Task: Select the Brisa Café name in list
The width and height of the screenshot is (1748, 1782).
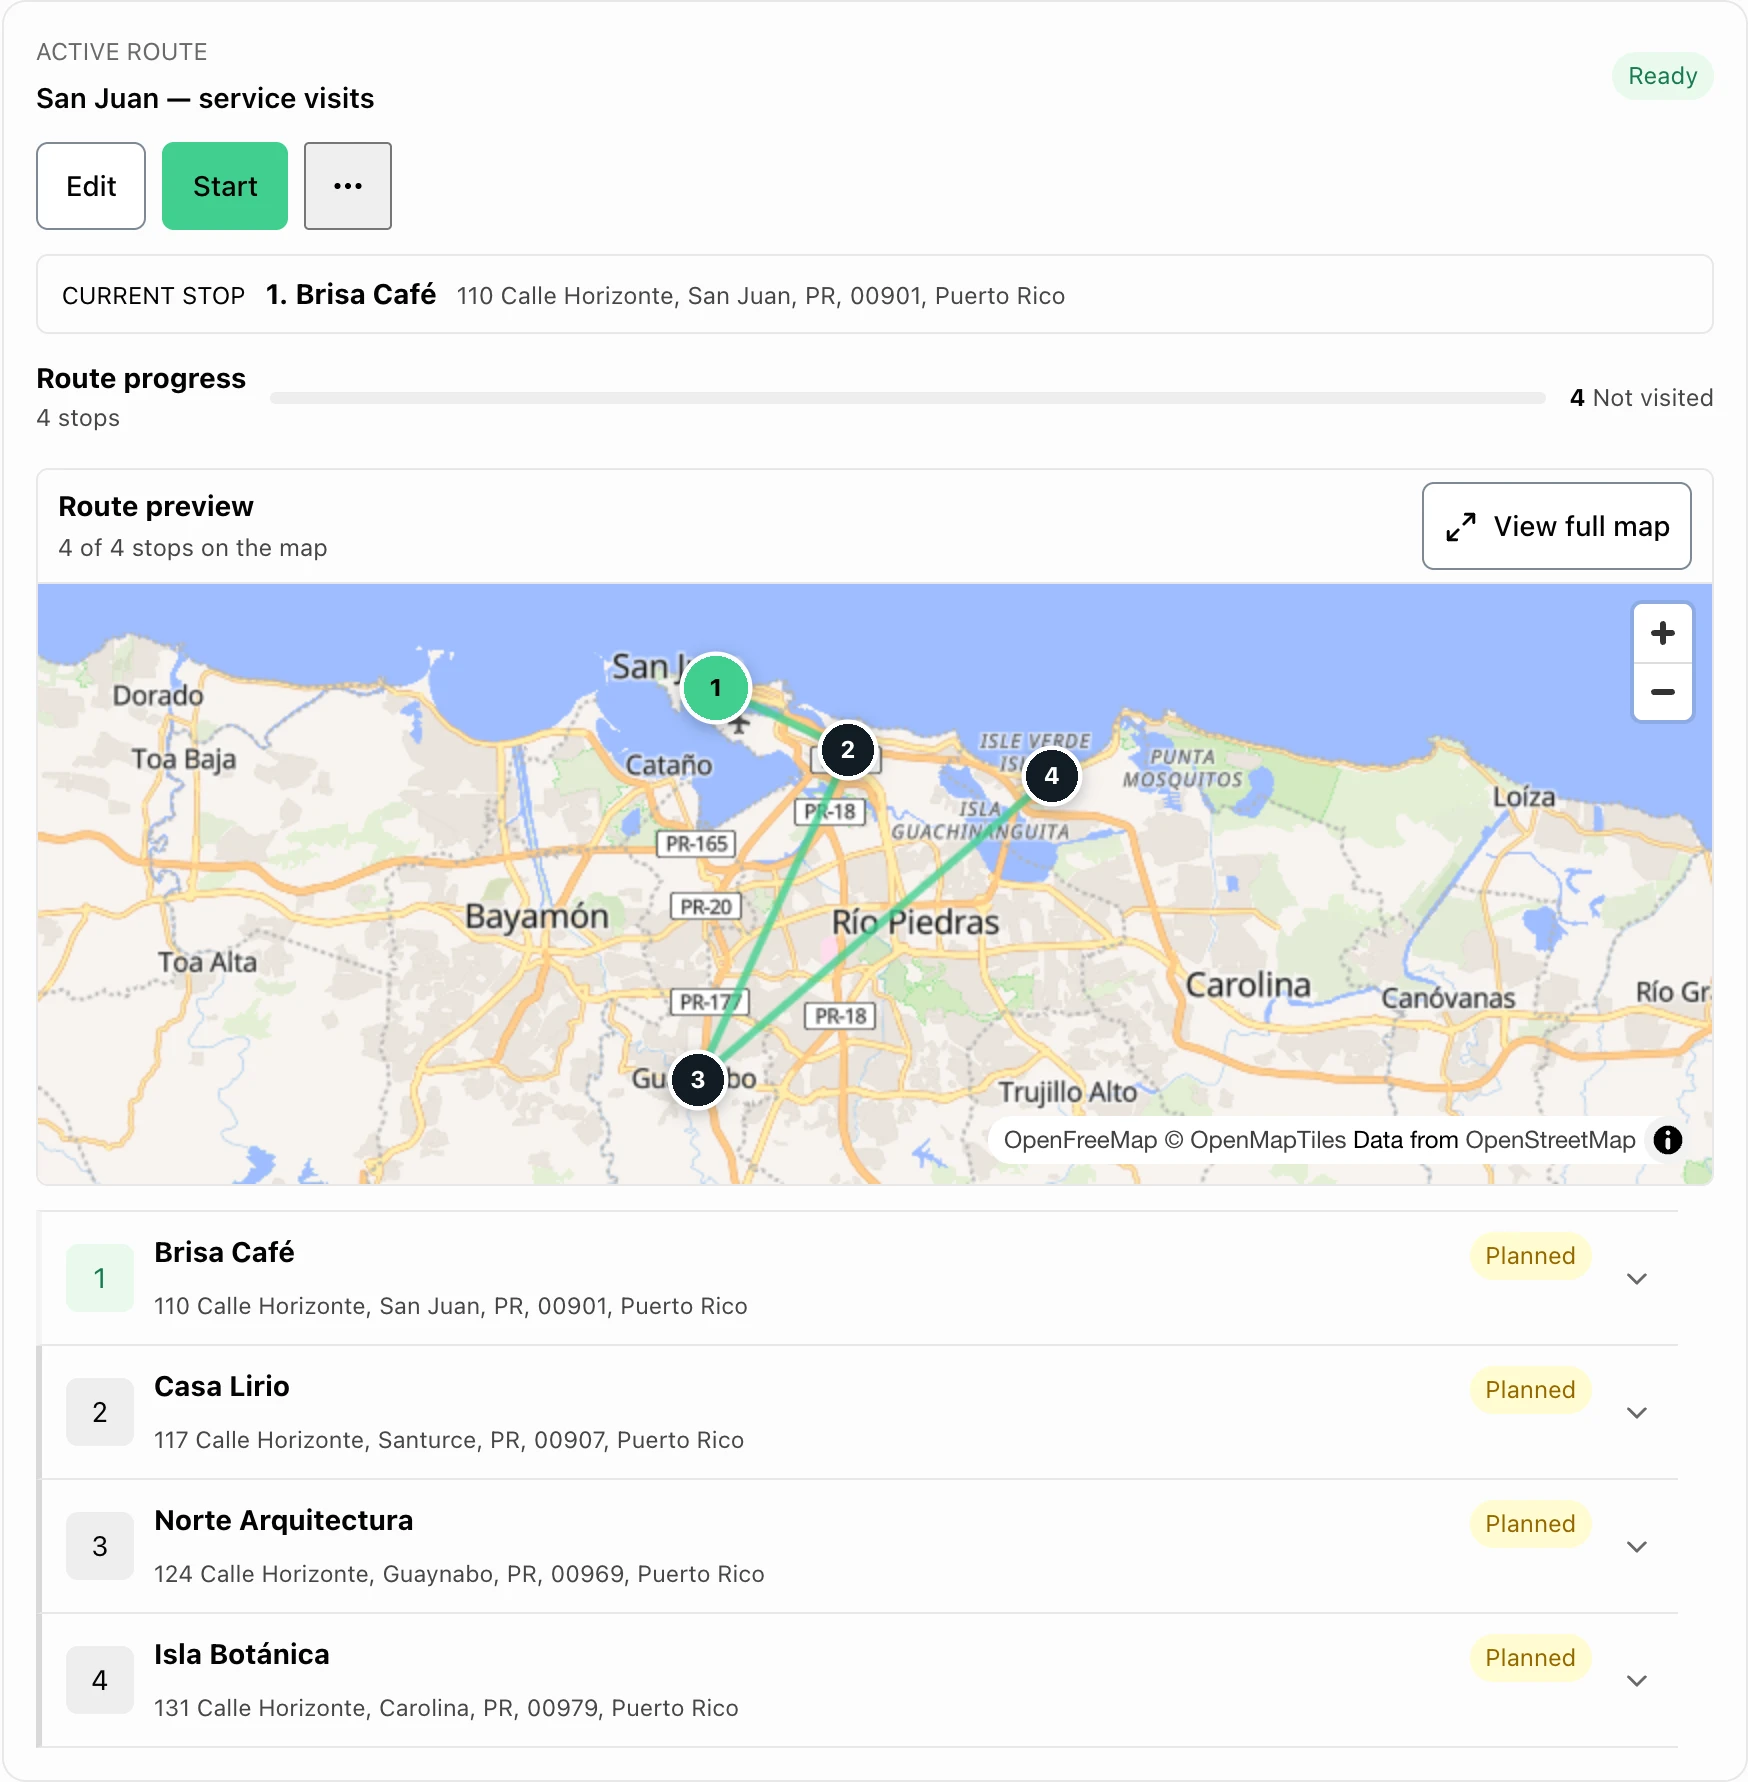Action: point(224,1252)
